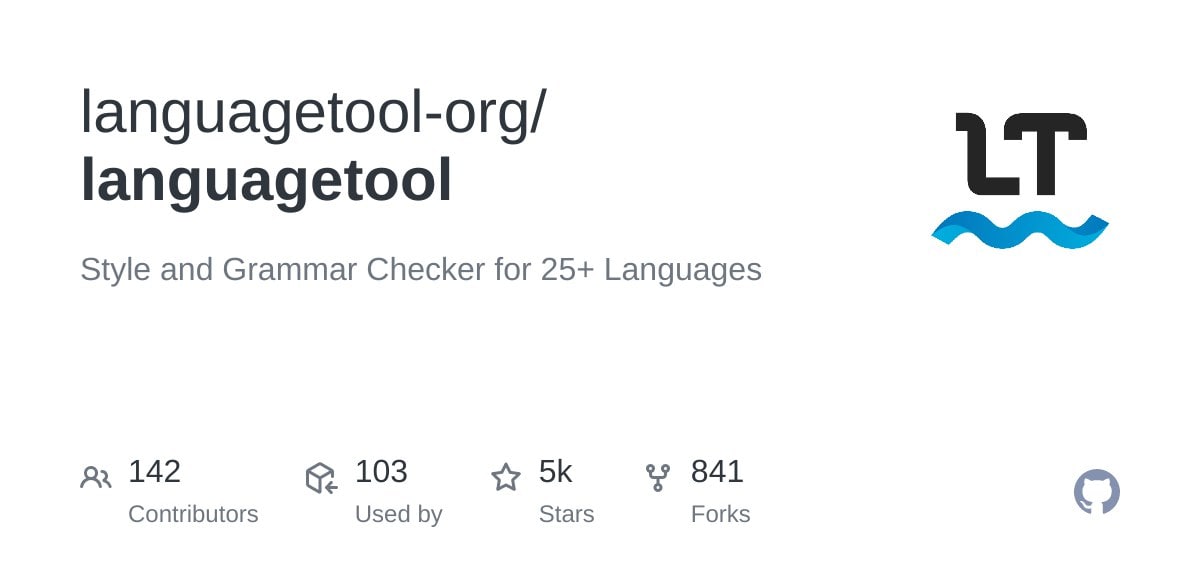Open the bold languagetool repository name

(266, 180)
